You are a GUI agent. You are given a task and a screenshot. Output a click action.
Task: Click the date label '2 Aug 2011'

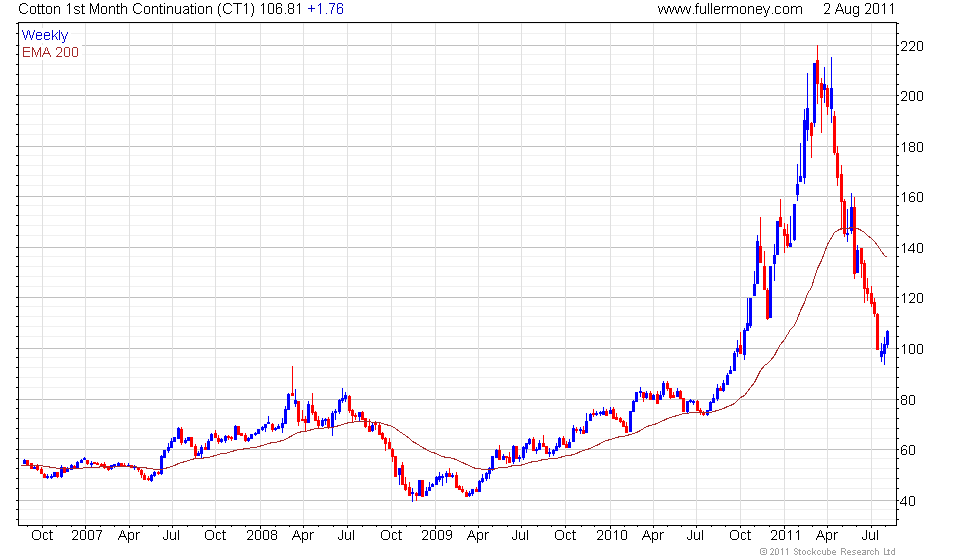[859, 9]
